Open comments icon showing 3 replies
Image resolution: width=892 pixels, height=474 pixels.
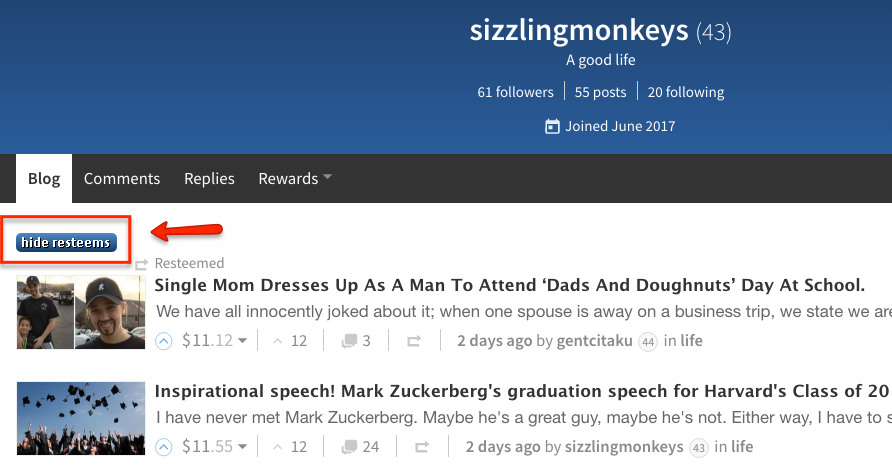(356, 341)
